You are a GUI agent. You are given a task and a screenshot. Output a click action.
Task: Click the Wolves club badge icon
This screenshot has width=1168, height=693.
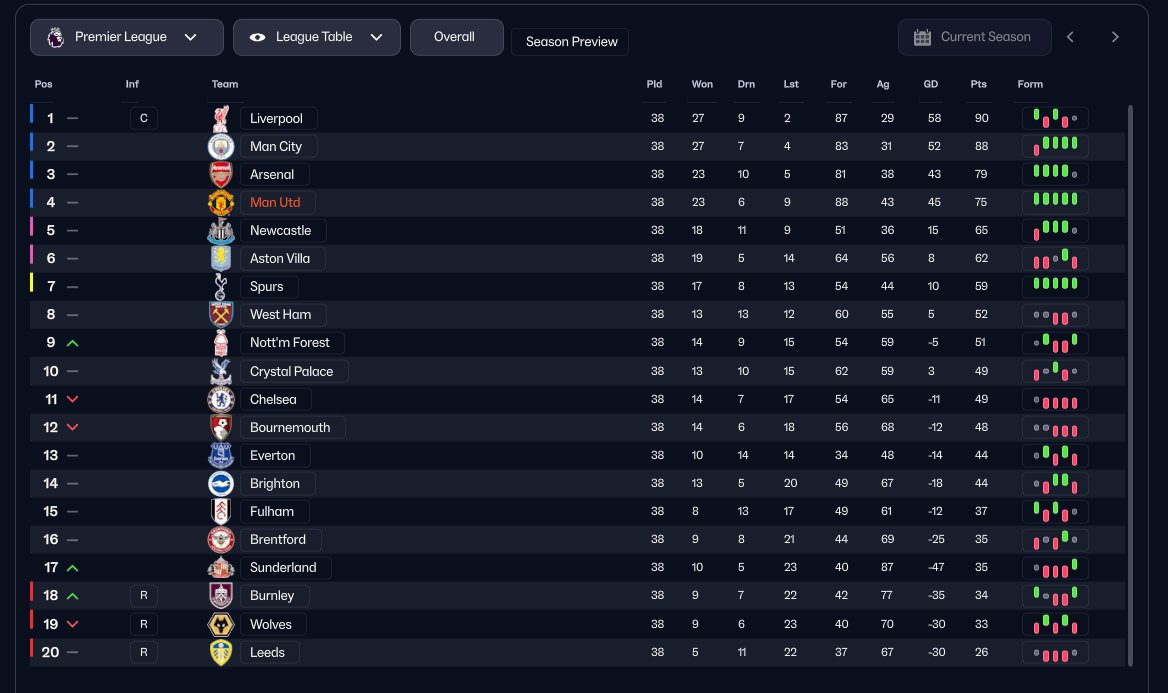click(x=220, y=624)
